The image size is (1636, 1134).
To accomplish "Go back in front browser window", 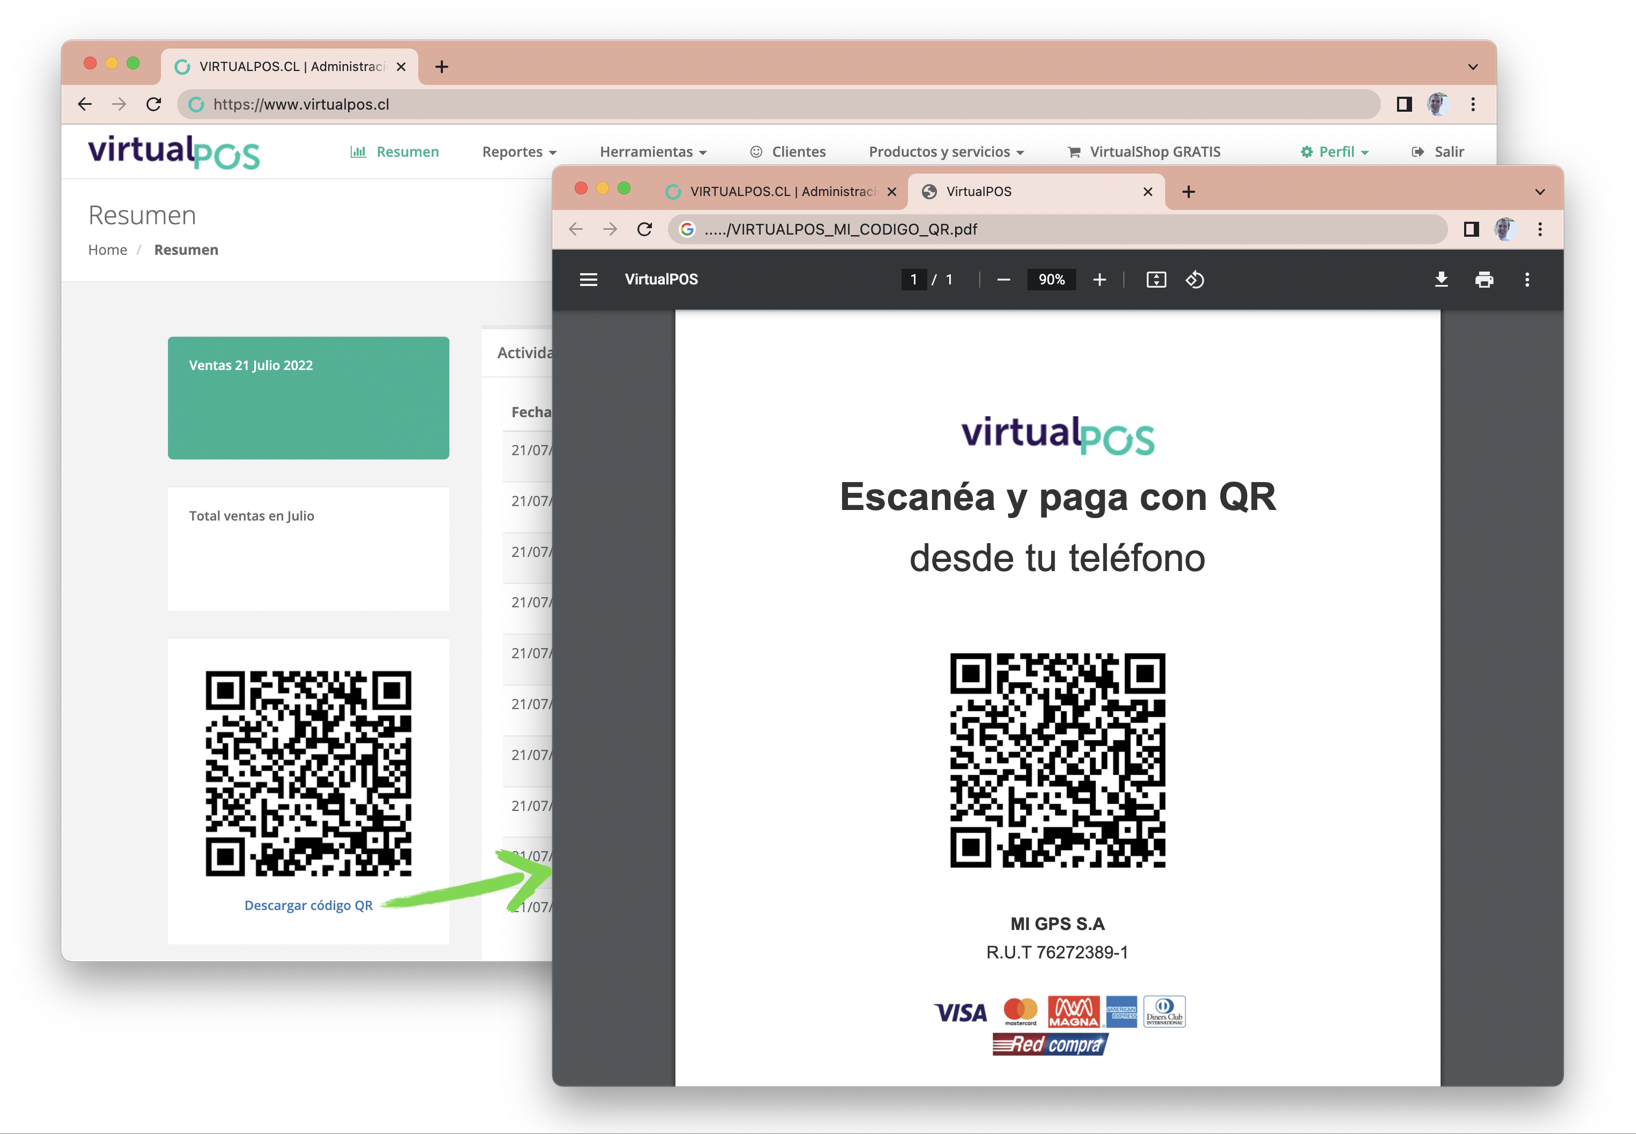I will point(576,229).
